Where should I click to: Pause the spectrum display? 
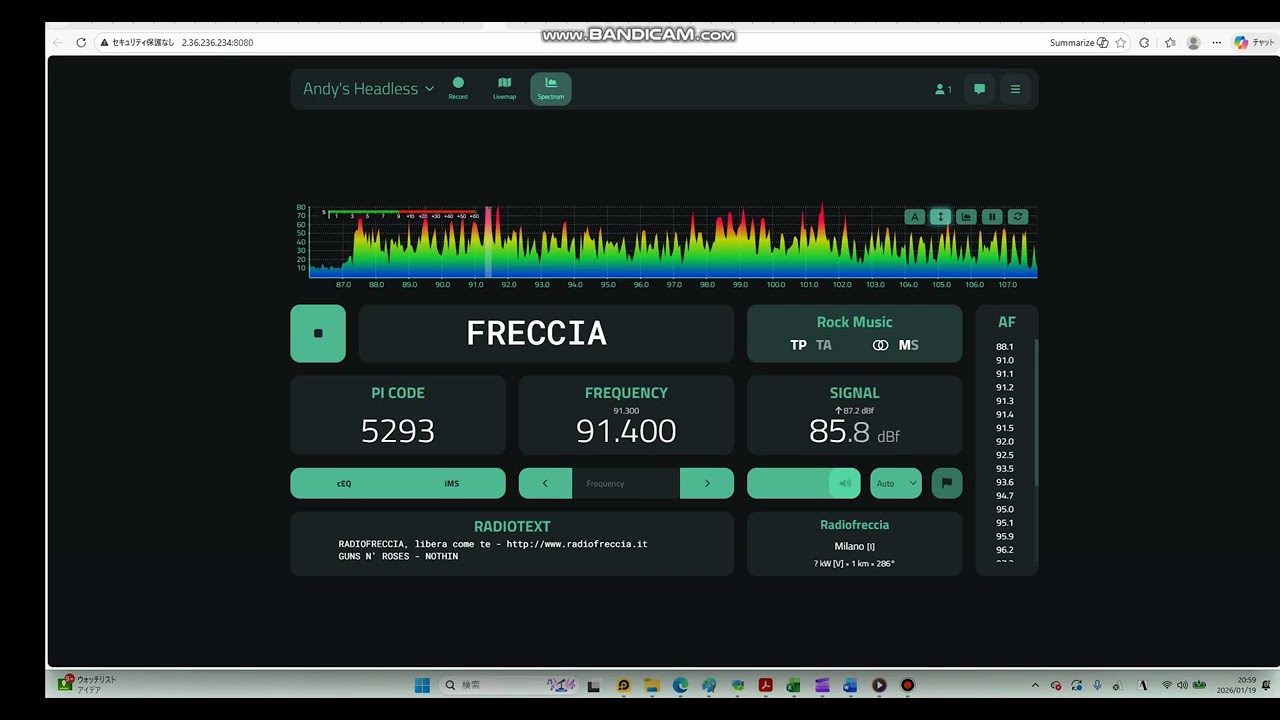click(x=992, y=217)
